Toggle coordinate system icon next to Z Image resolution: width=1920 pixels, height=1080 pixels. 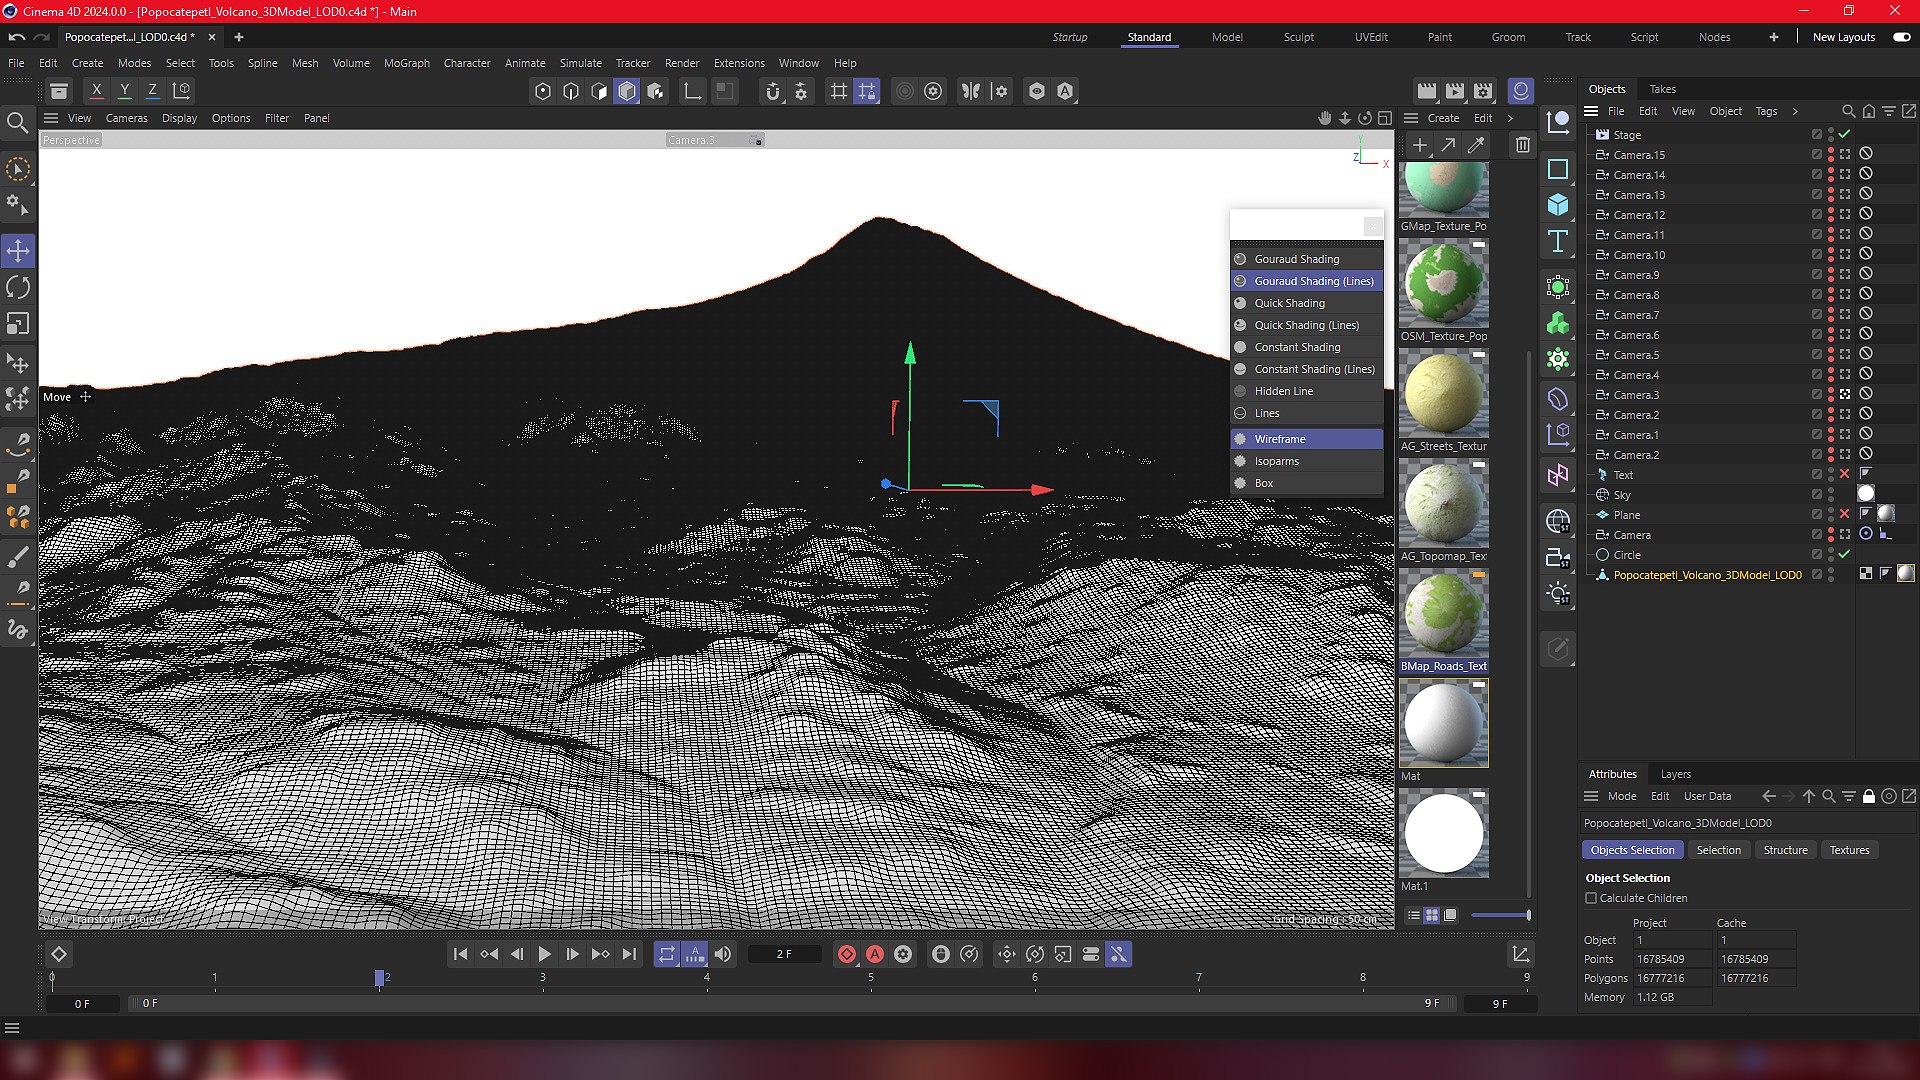pyautogui.click(x=181, y=91)
